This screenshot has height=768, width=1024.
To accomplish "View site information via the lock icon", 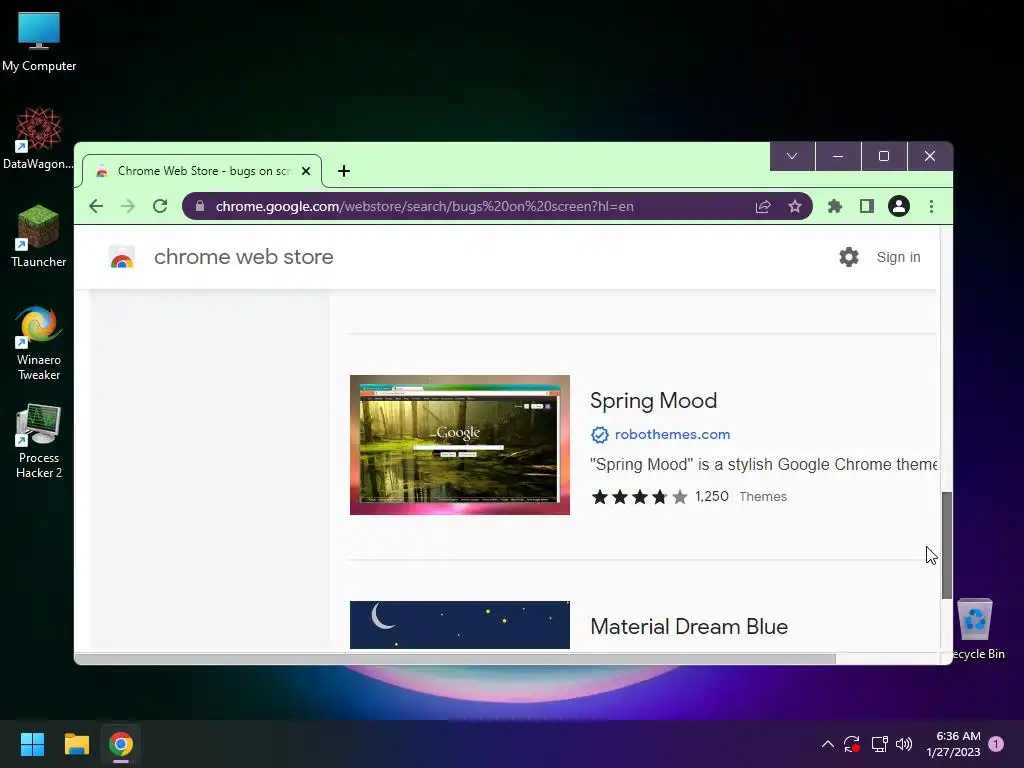I will [200, 206].
